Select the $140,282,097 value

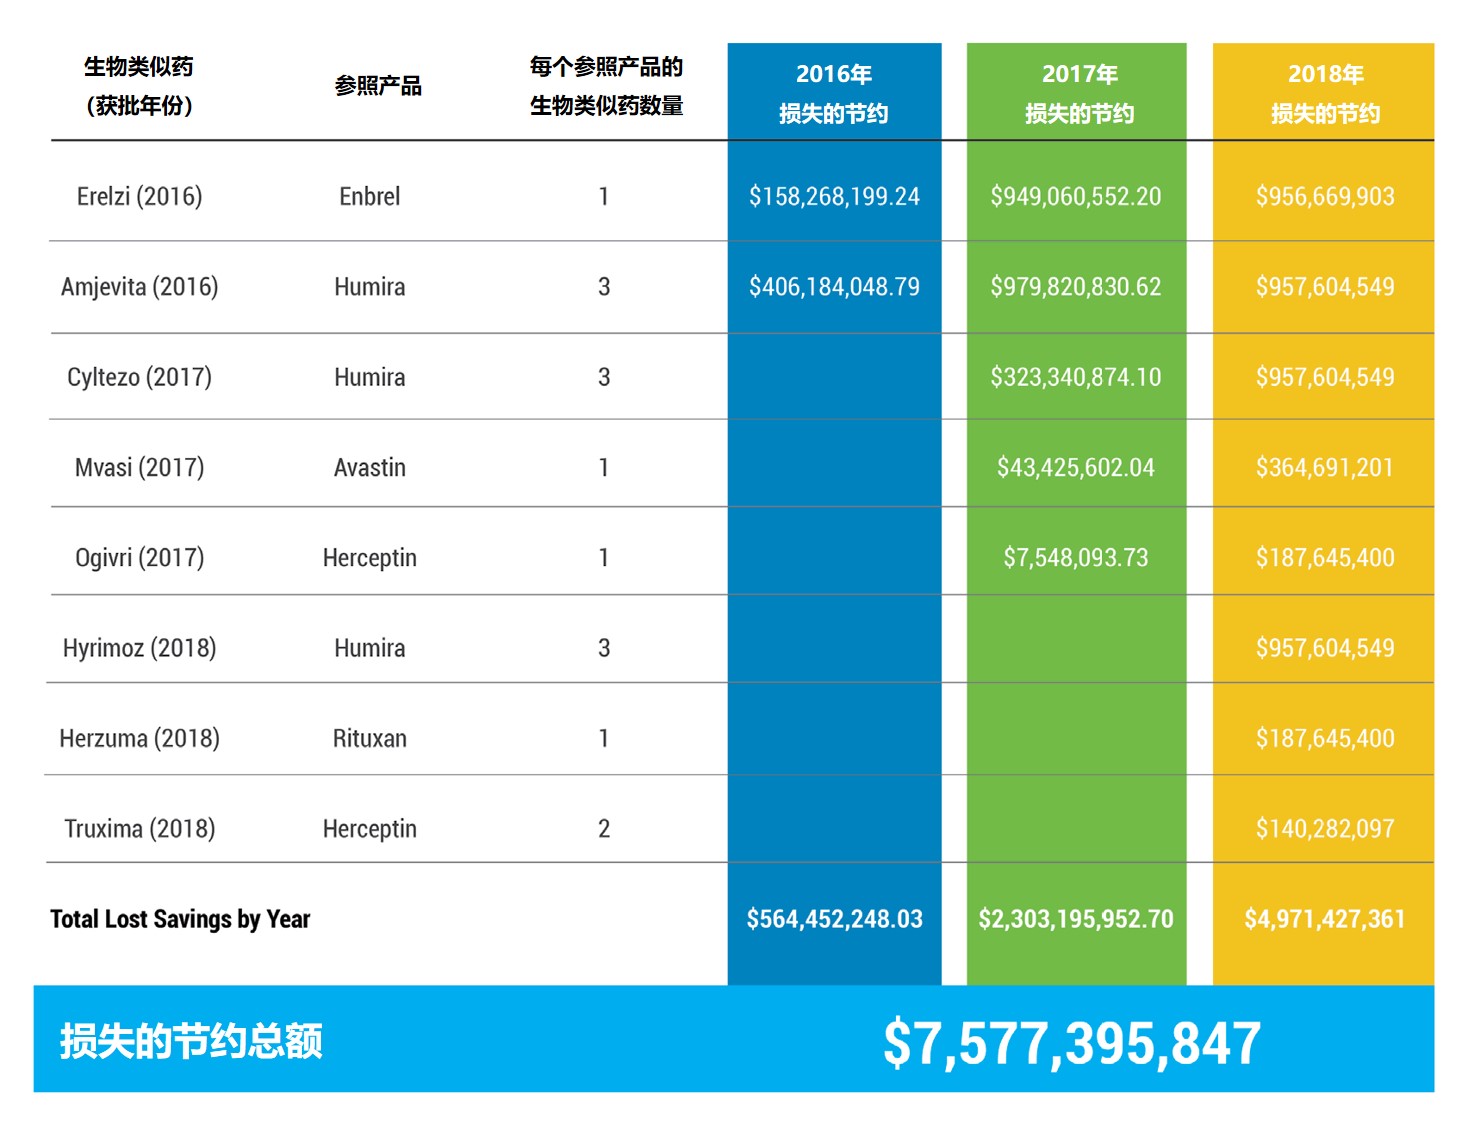[x=1325, y=828]
